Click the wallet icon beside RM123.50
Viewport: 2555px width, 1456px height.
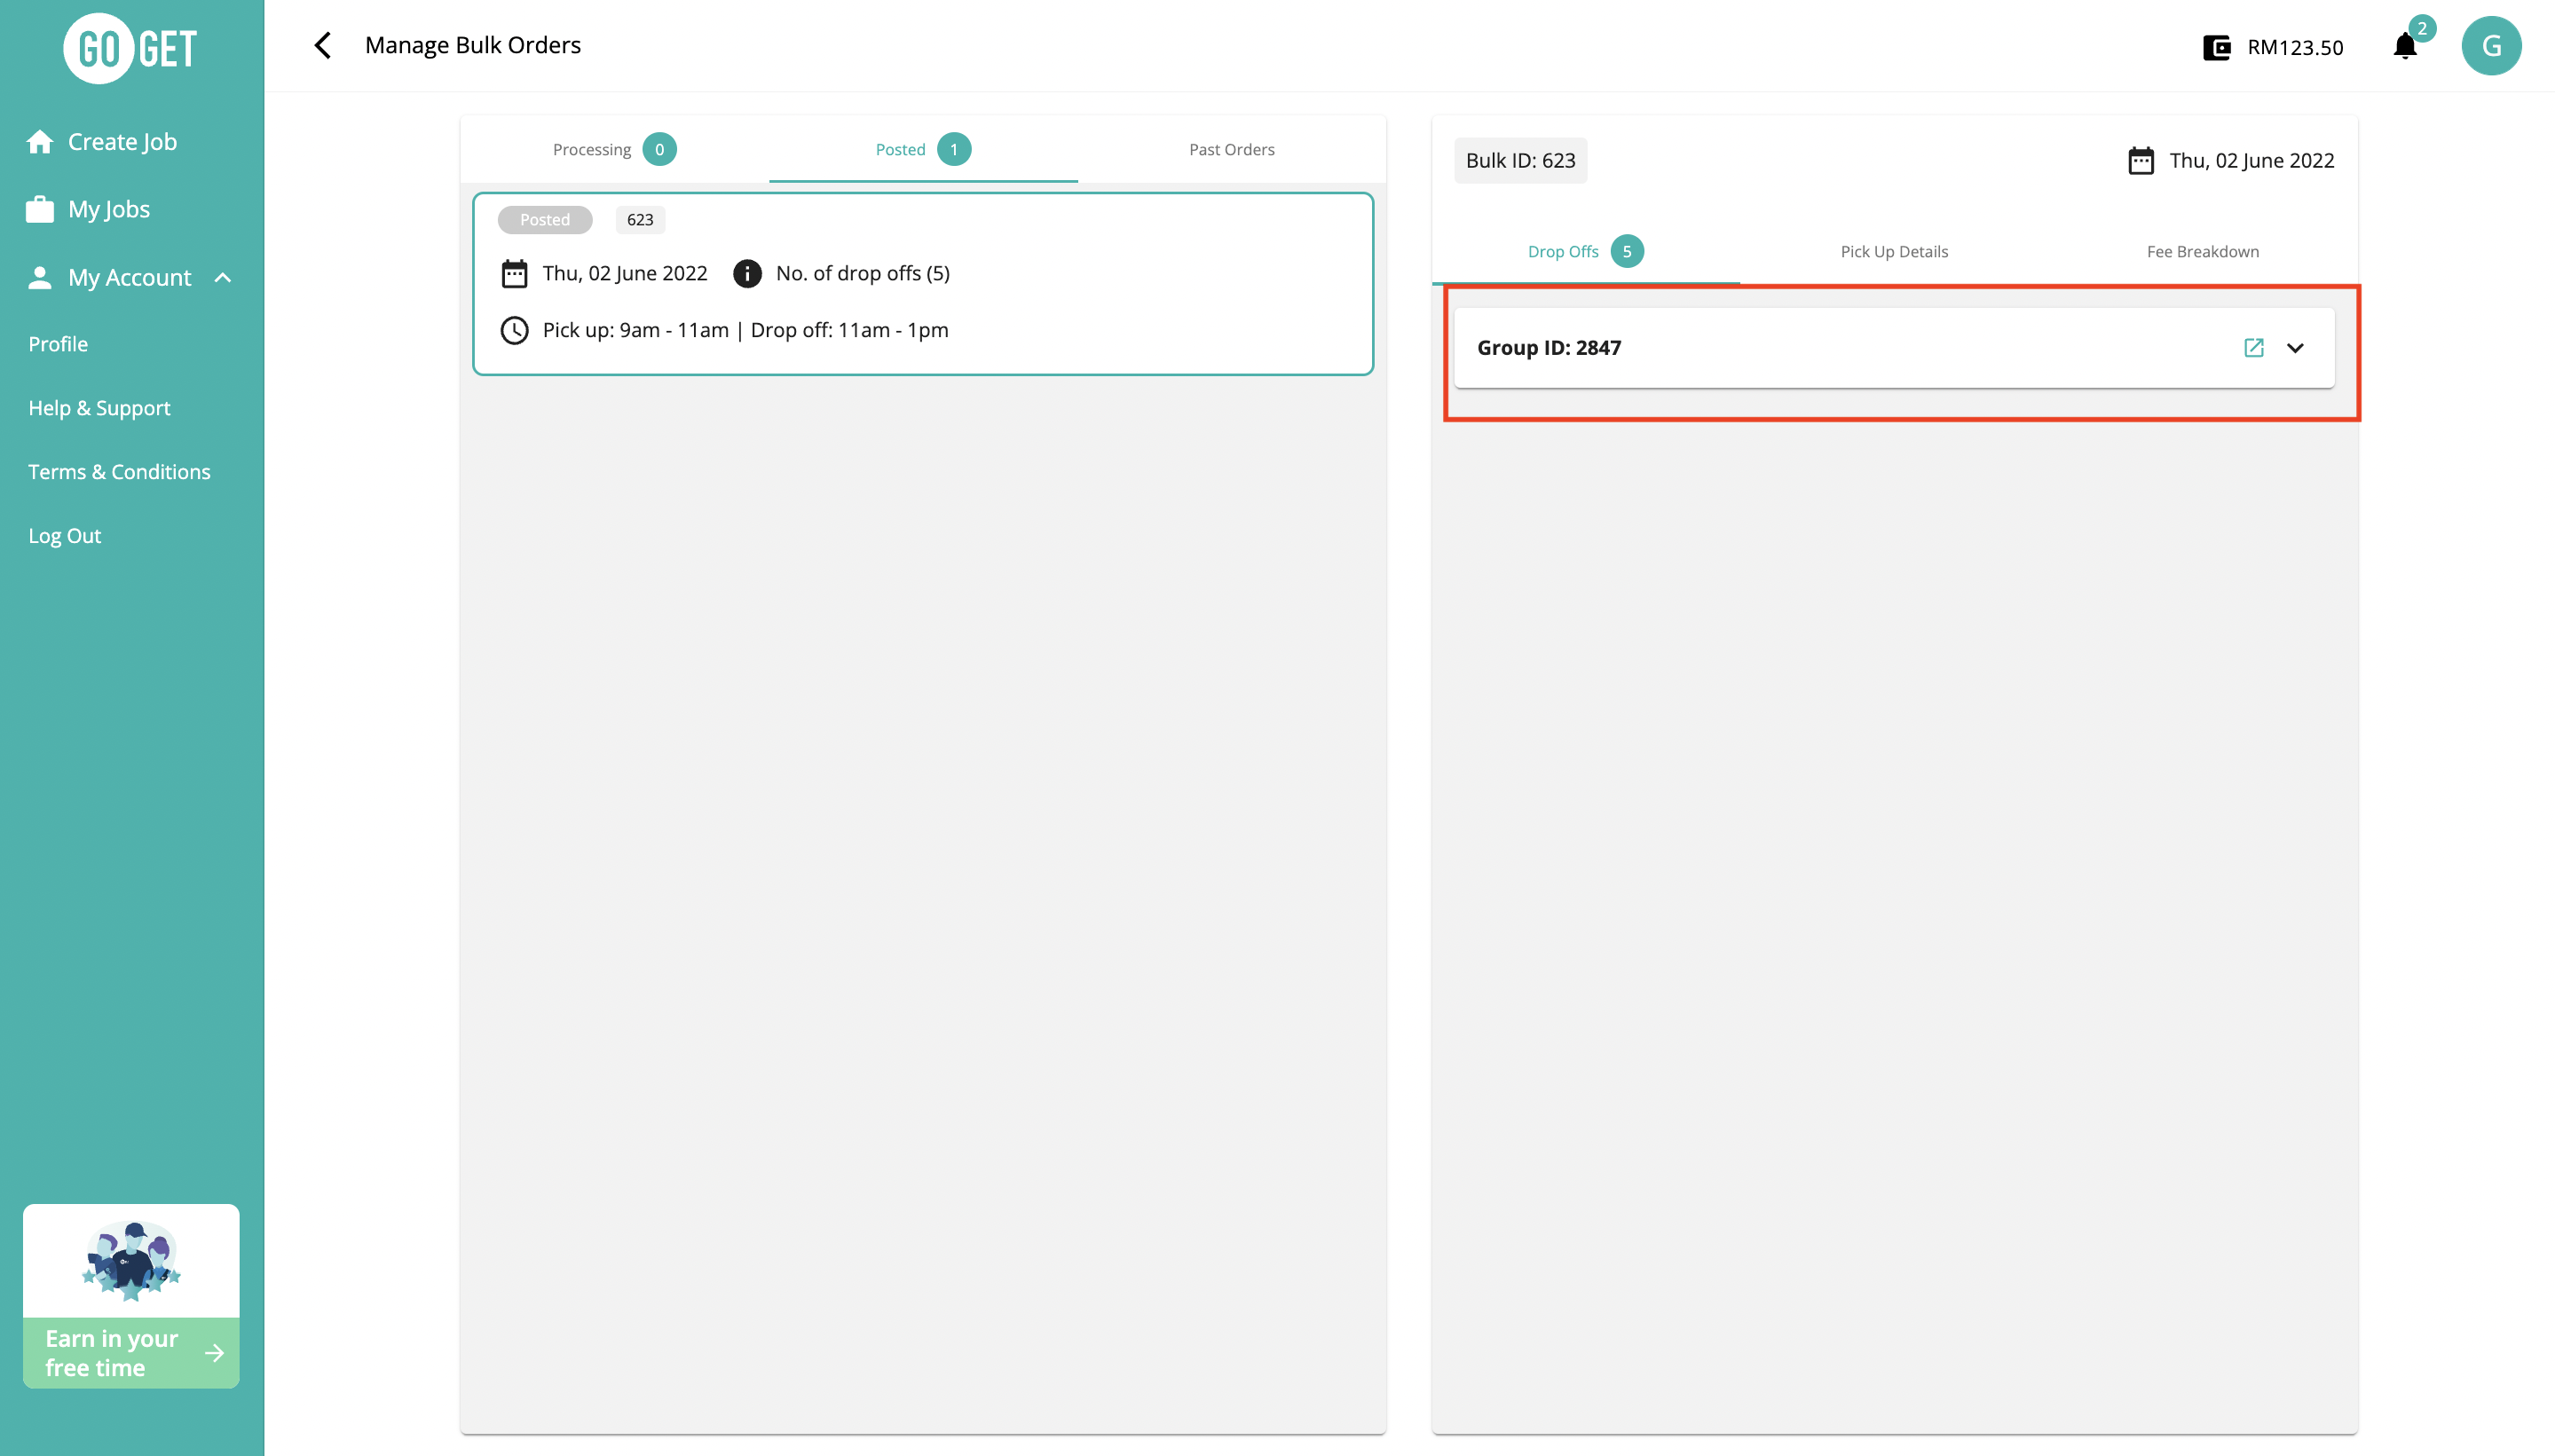click(x=2216, y=47)
